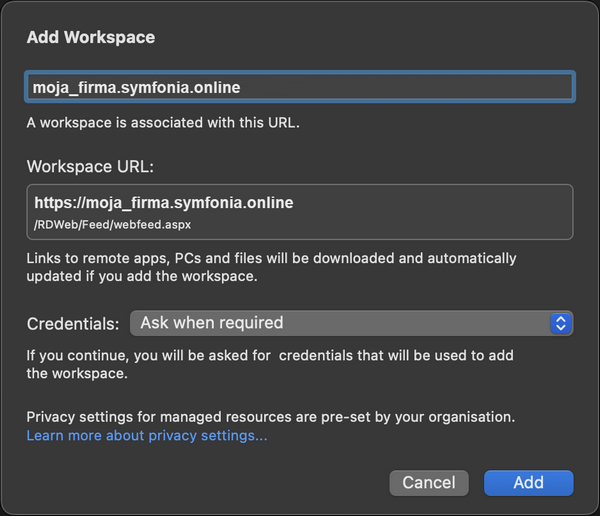600x516 pixels.
Task: Click the bold https://moja_firma.symfonia.online URL
Action: click(164, 203)
